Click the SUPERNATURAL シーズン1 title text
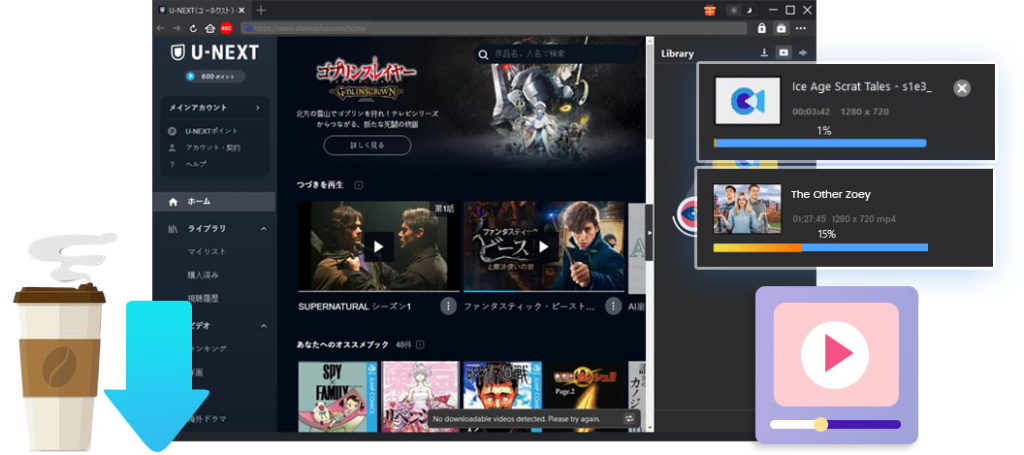1024x455 pixels. coord(355,306)
